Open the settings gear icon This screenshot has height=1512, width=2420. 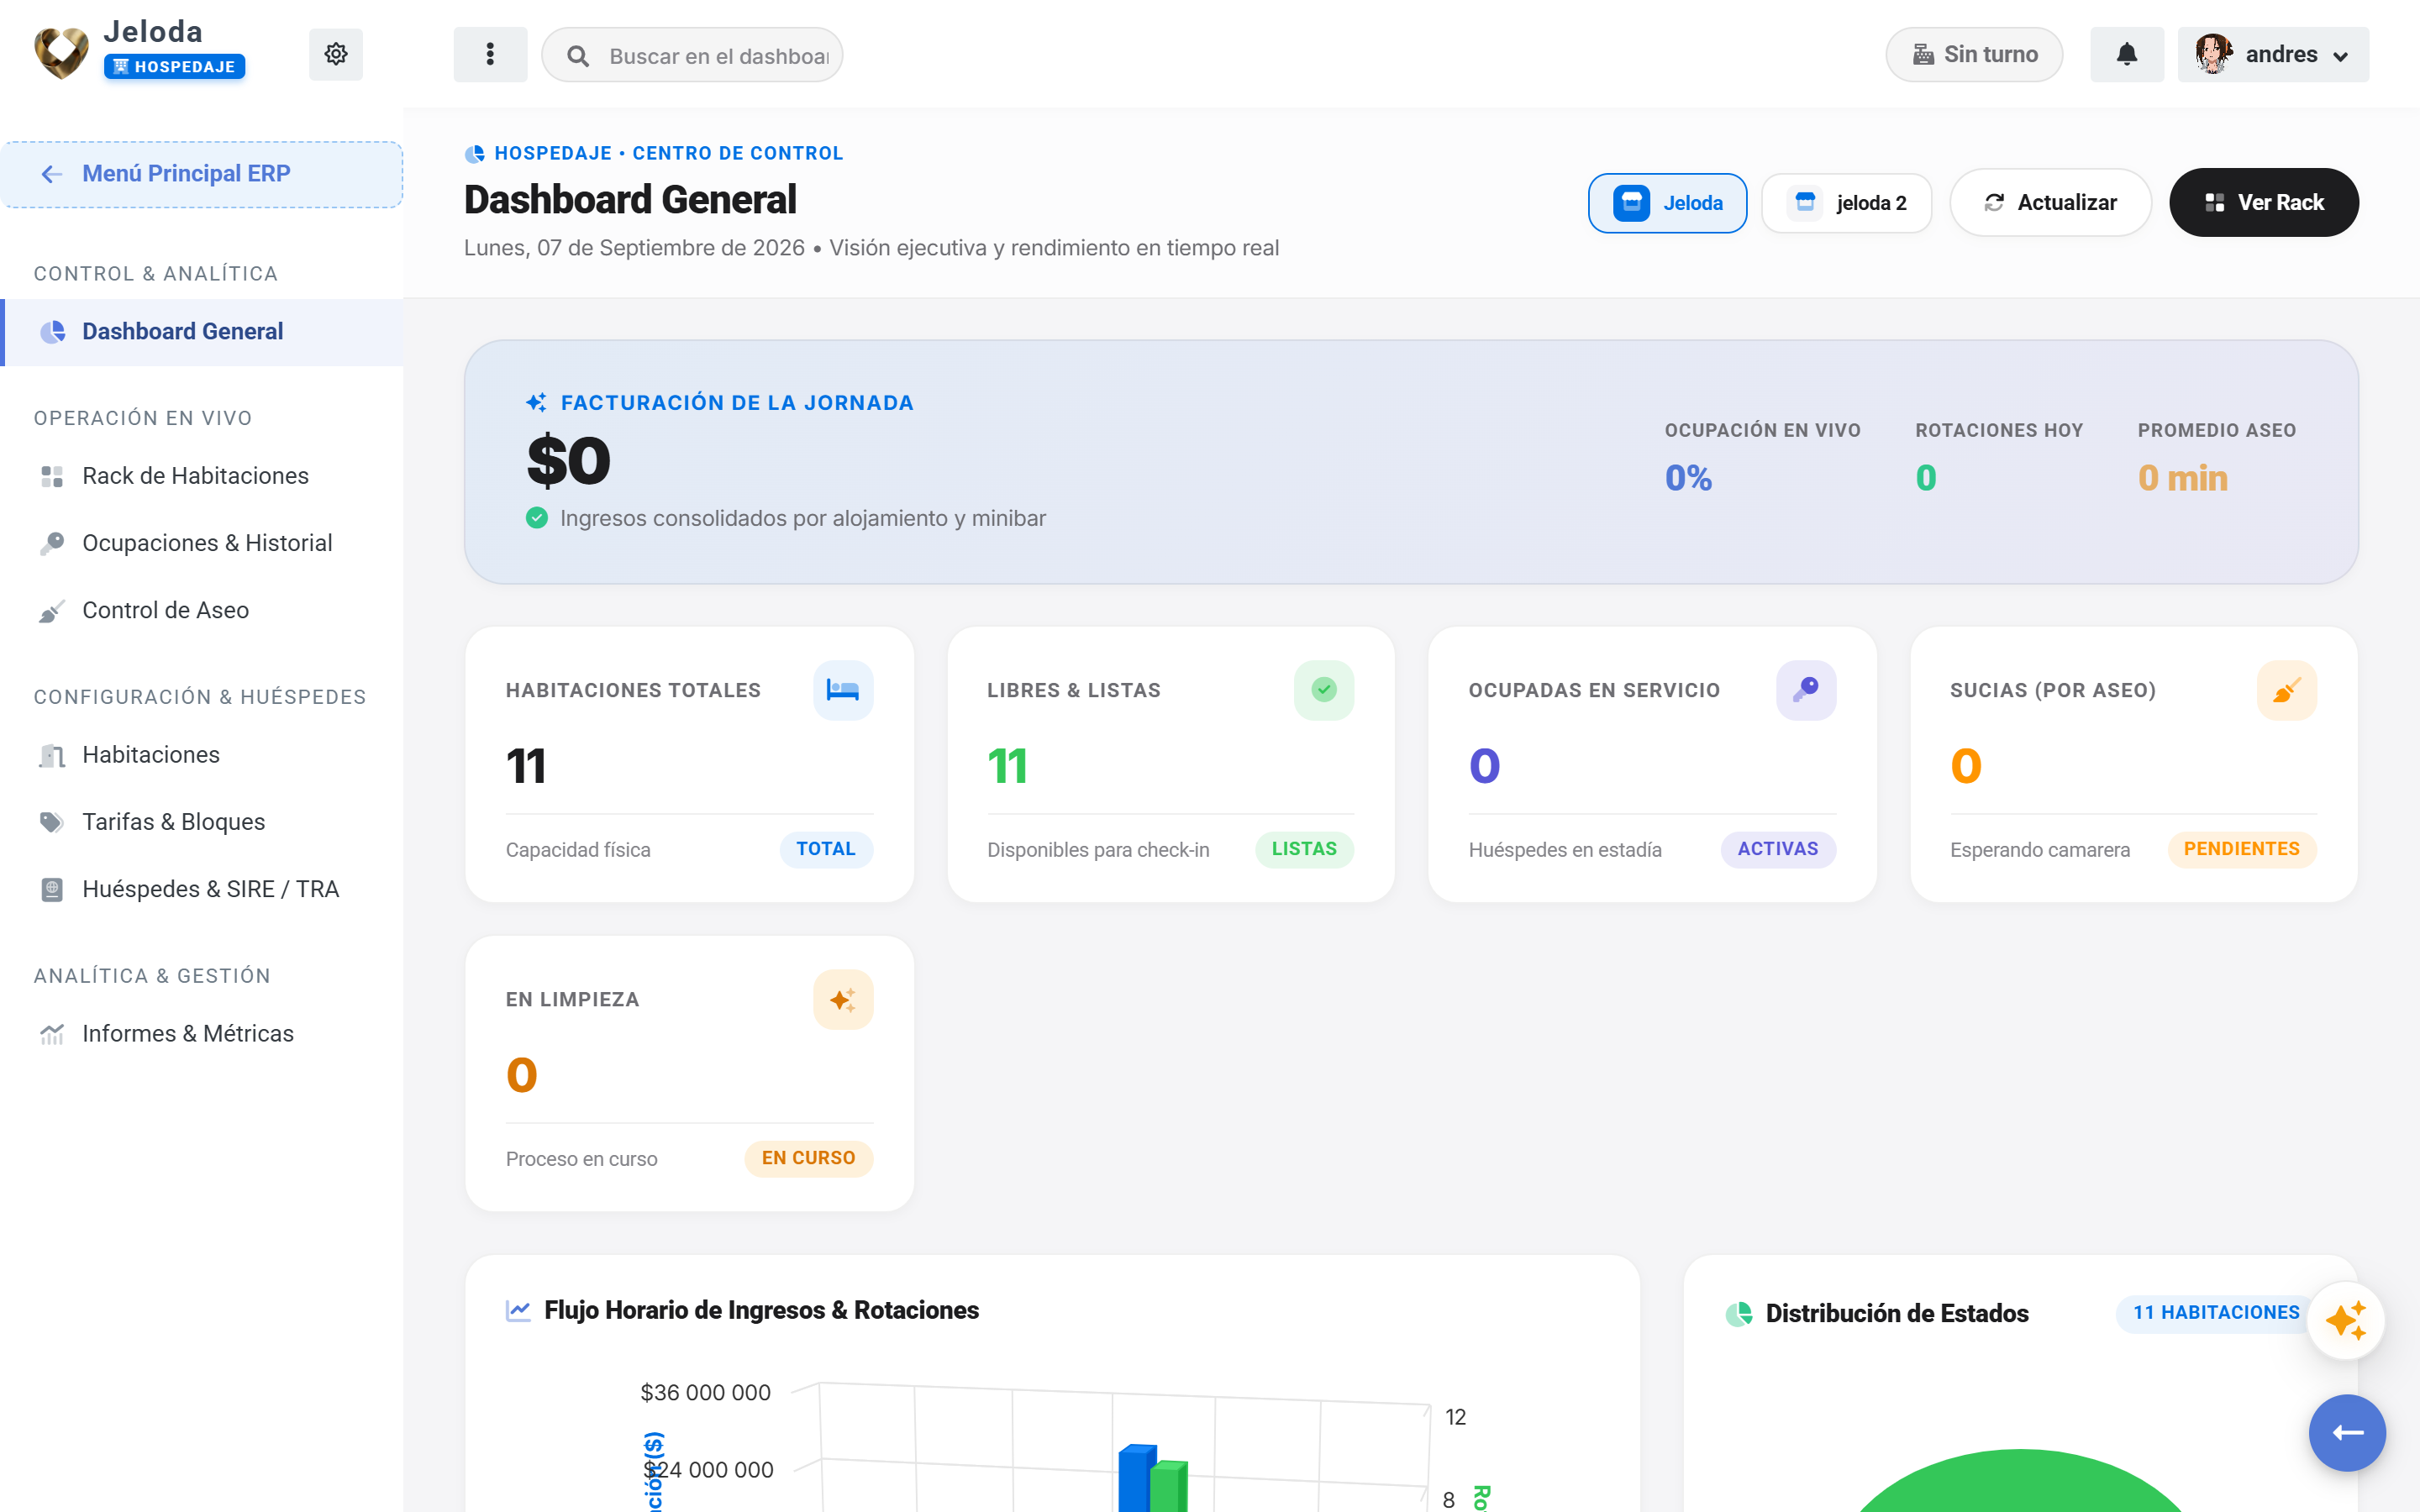pos(335,54)
